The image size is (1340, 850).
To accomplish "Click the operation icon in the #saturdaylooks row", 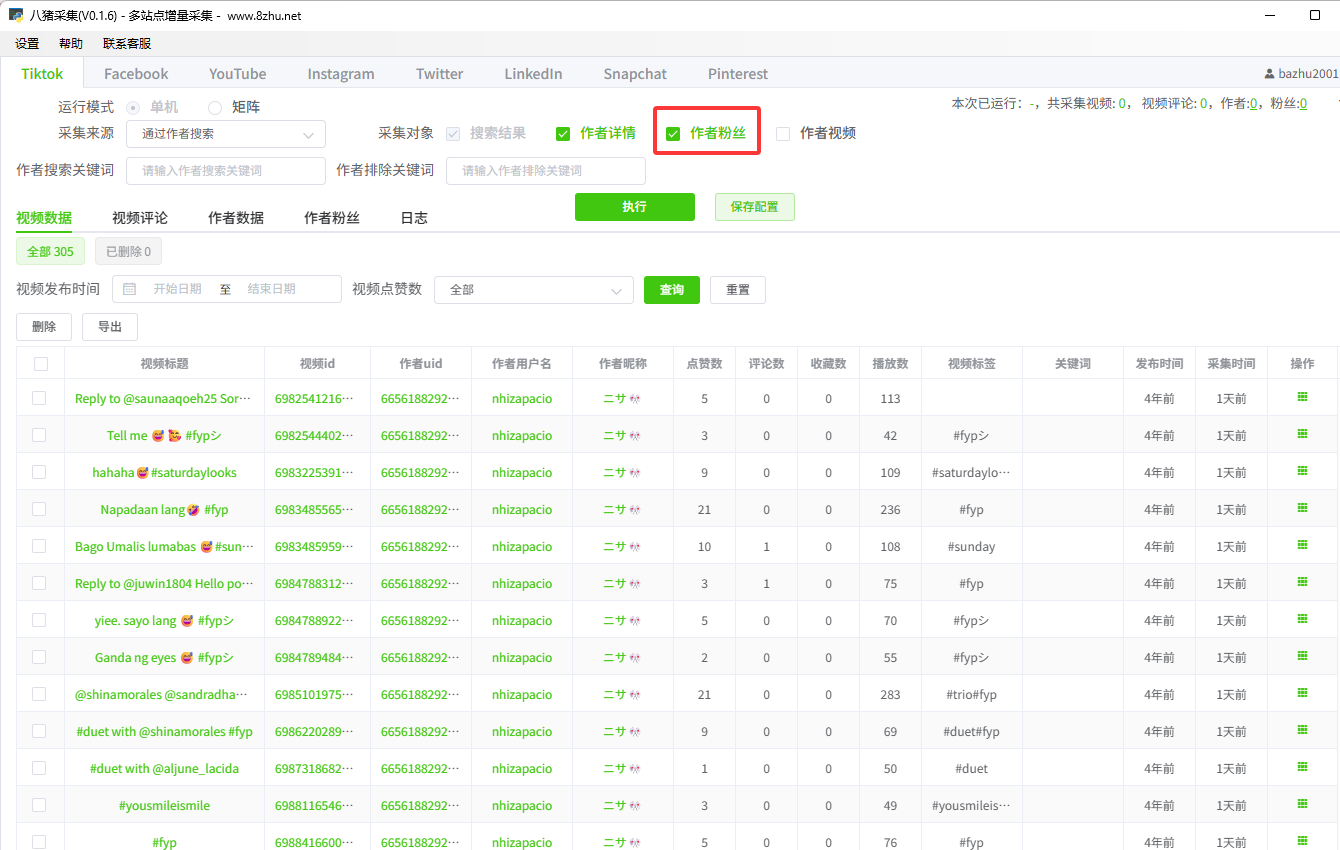I will (x=1302, y=471).
